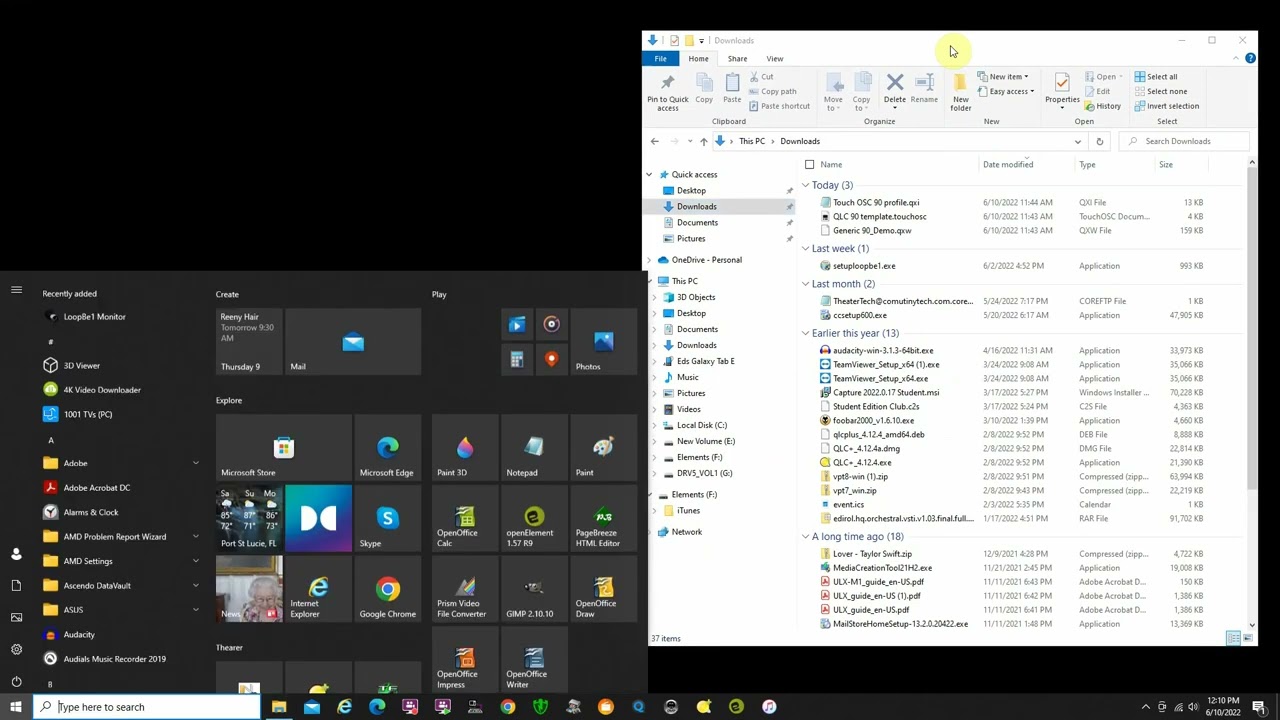1280x720 pixels.
Task: Click the Rename icon in Organize
Action: [x=924, y=89]
